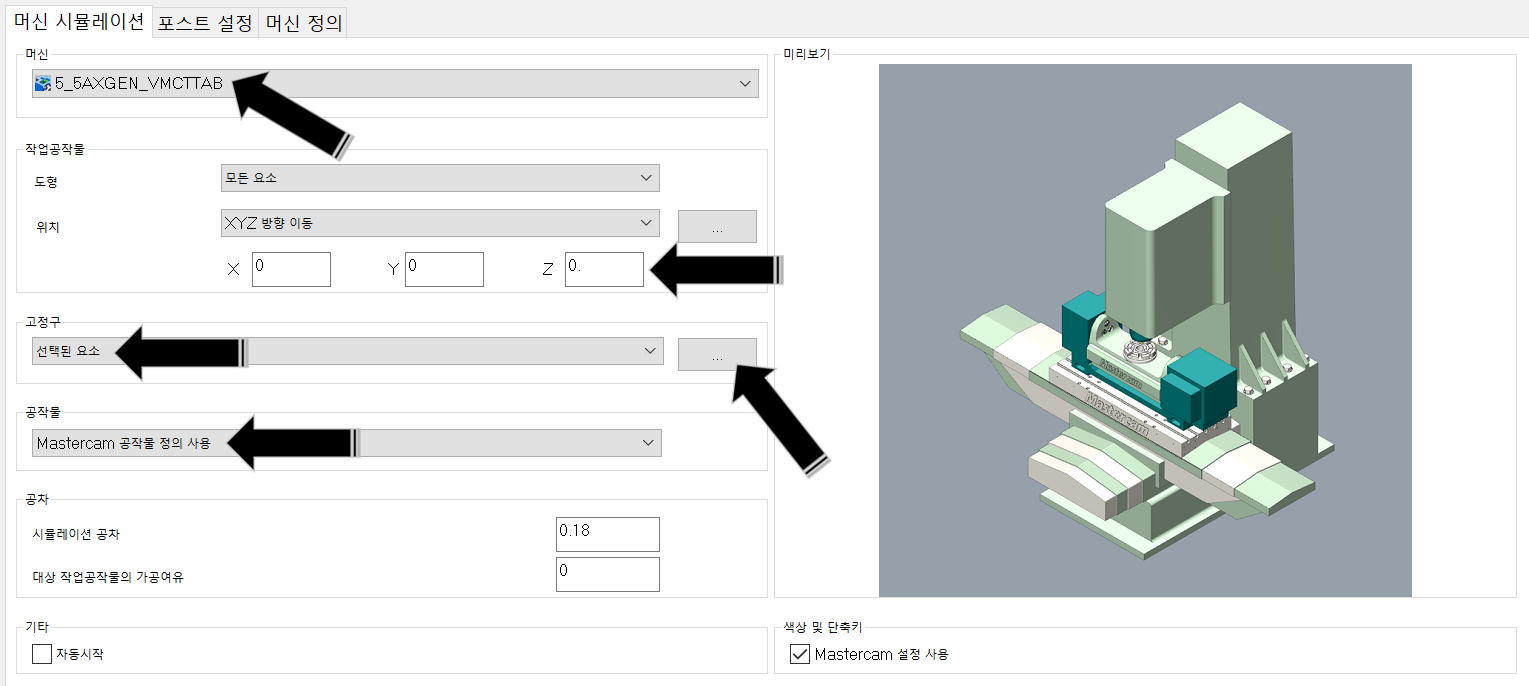Open the 머신 정의 tab
Viewport: 1529px width, 686px height.
[302, 23]
